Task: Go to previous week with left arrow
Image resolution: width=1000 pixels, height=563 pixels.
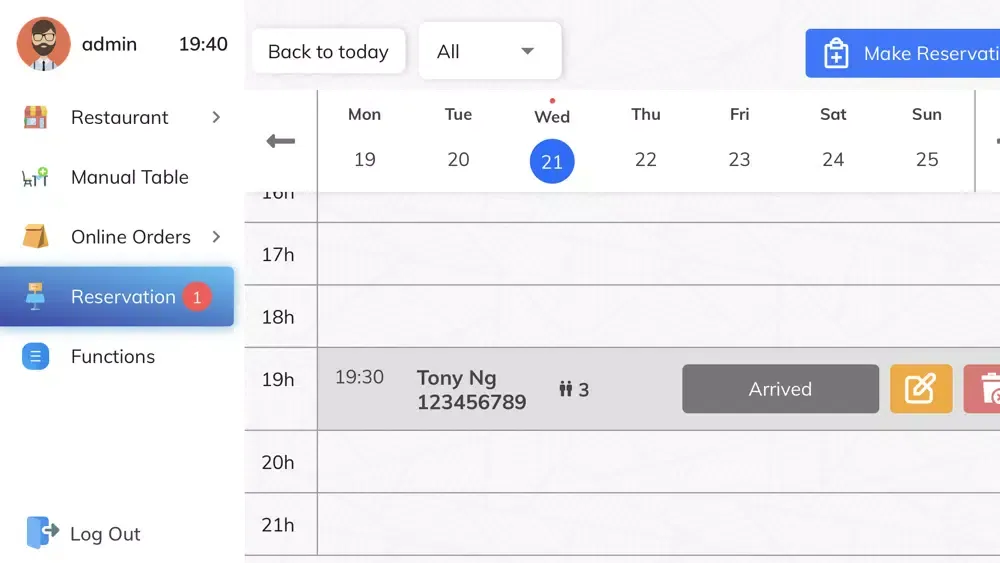Action: coord(281,141)
